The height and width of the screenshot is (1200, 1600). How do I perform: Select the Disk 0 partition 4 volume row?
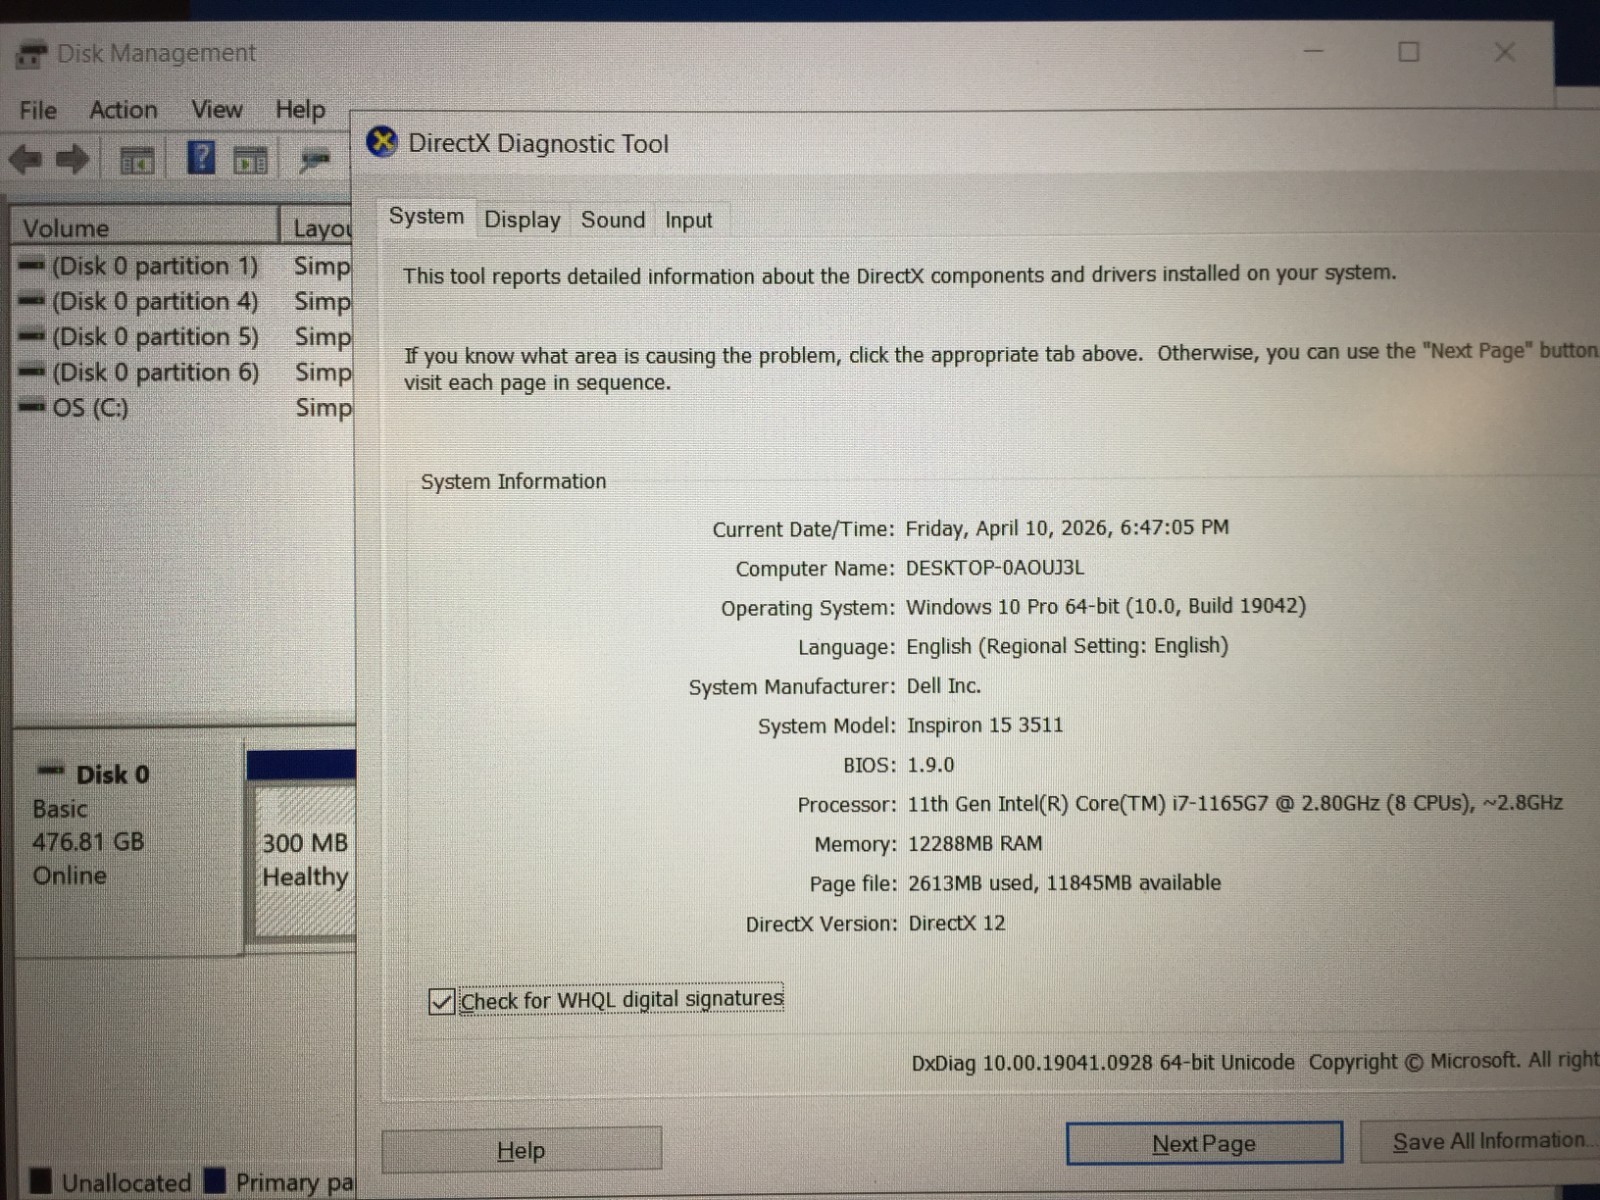[x=184, y=301]
